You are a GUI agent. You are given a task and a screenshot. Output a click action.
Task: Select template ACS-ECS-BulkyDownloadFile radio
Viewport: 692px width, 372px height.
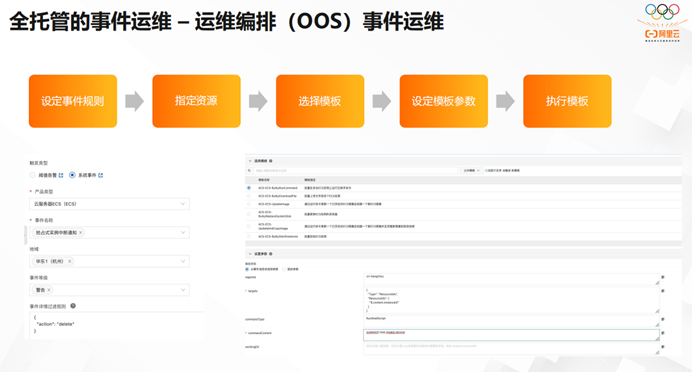(249, 196)
